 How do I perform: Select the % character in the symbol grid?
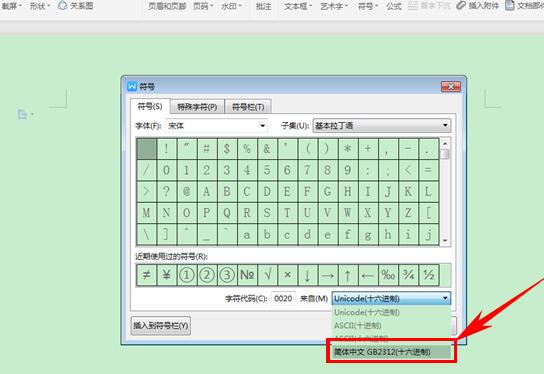247,149
